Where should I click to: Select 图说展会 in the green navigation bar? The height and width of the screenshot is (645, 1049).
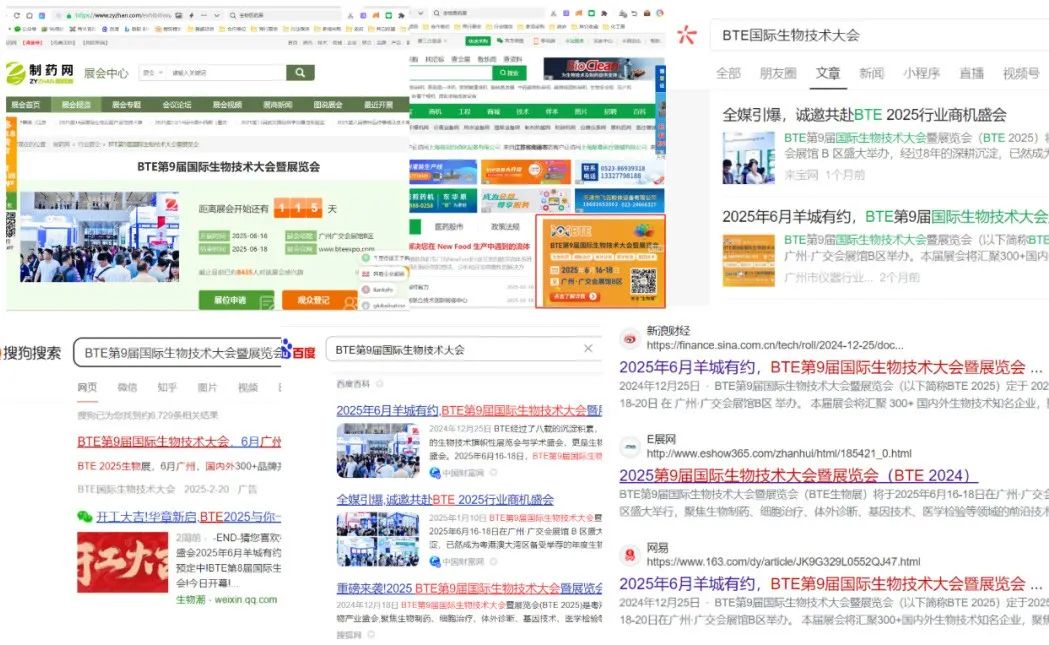328,104
